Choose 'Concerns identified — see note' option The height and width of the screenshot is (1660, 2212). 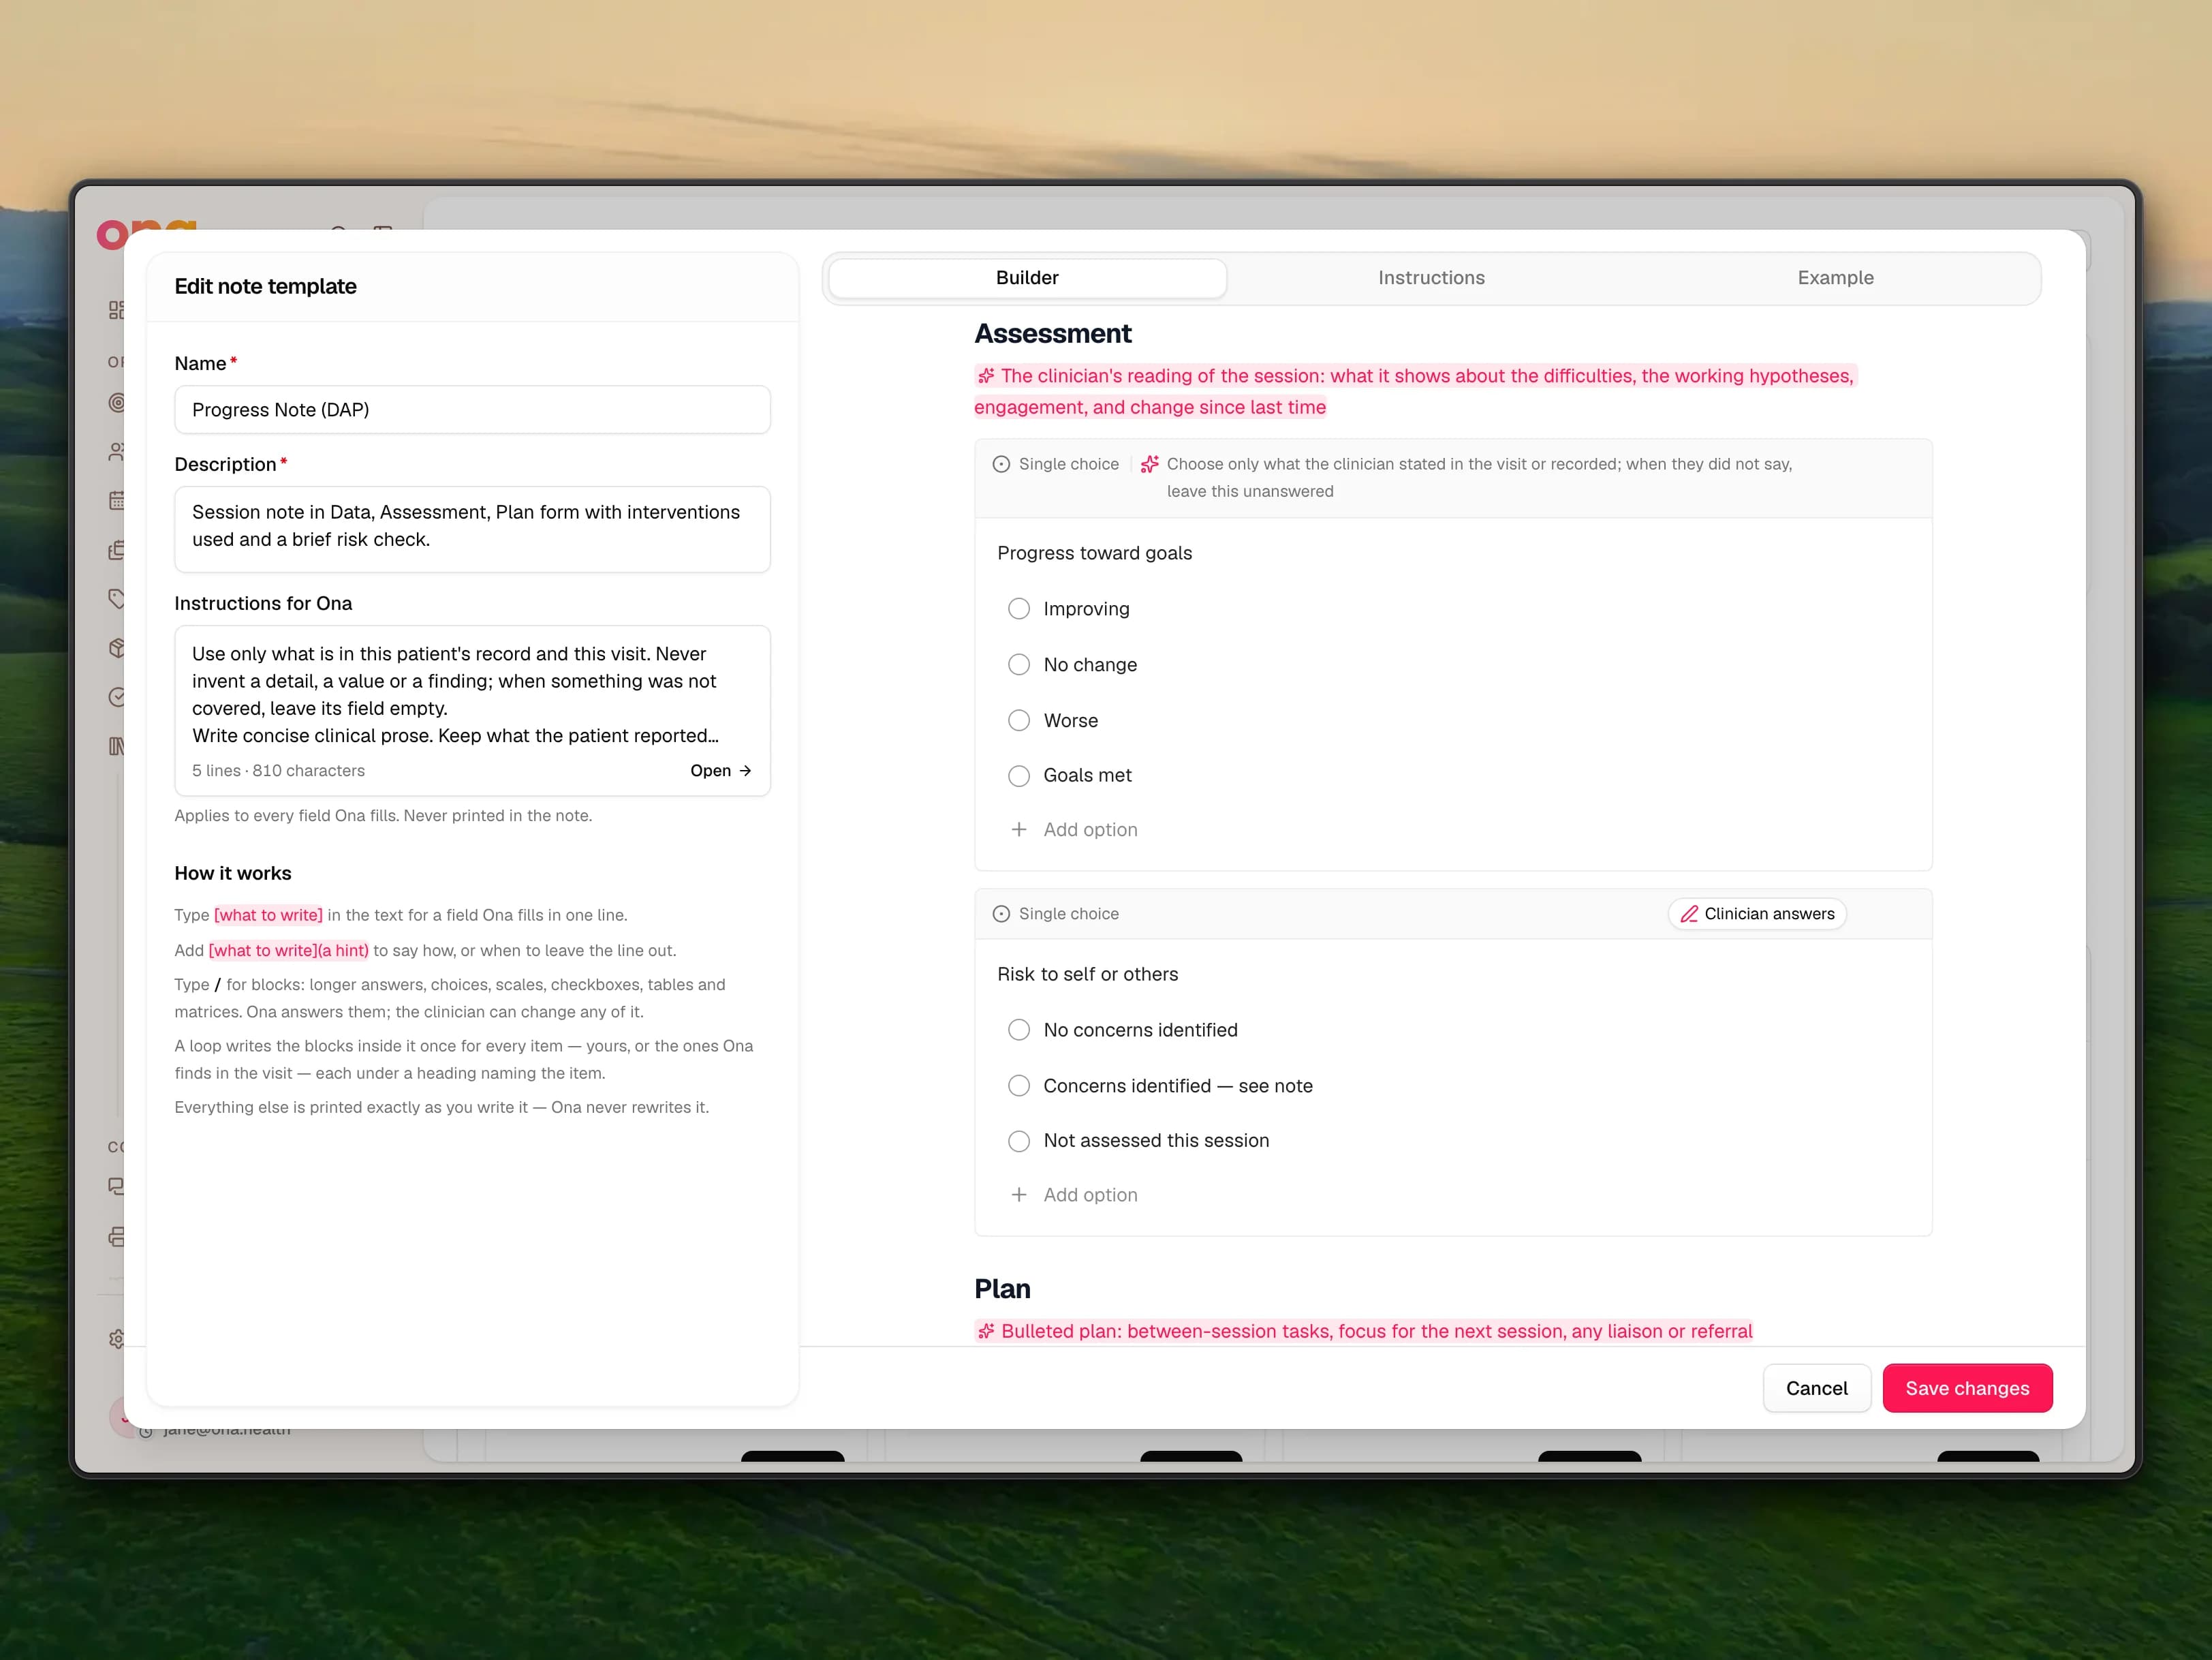[x=1018, y=1086]
